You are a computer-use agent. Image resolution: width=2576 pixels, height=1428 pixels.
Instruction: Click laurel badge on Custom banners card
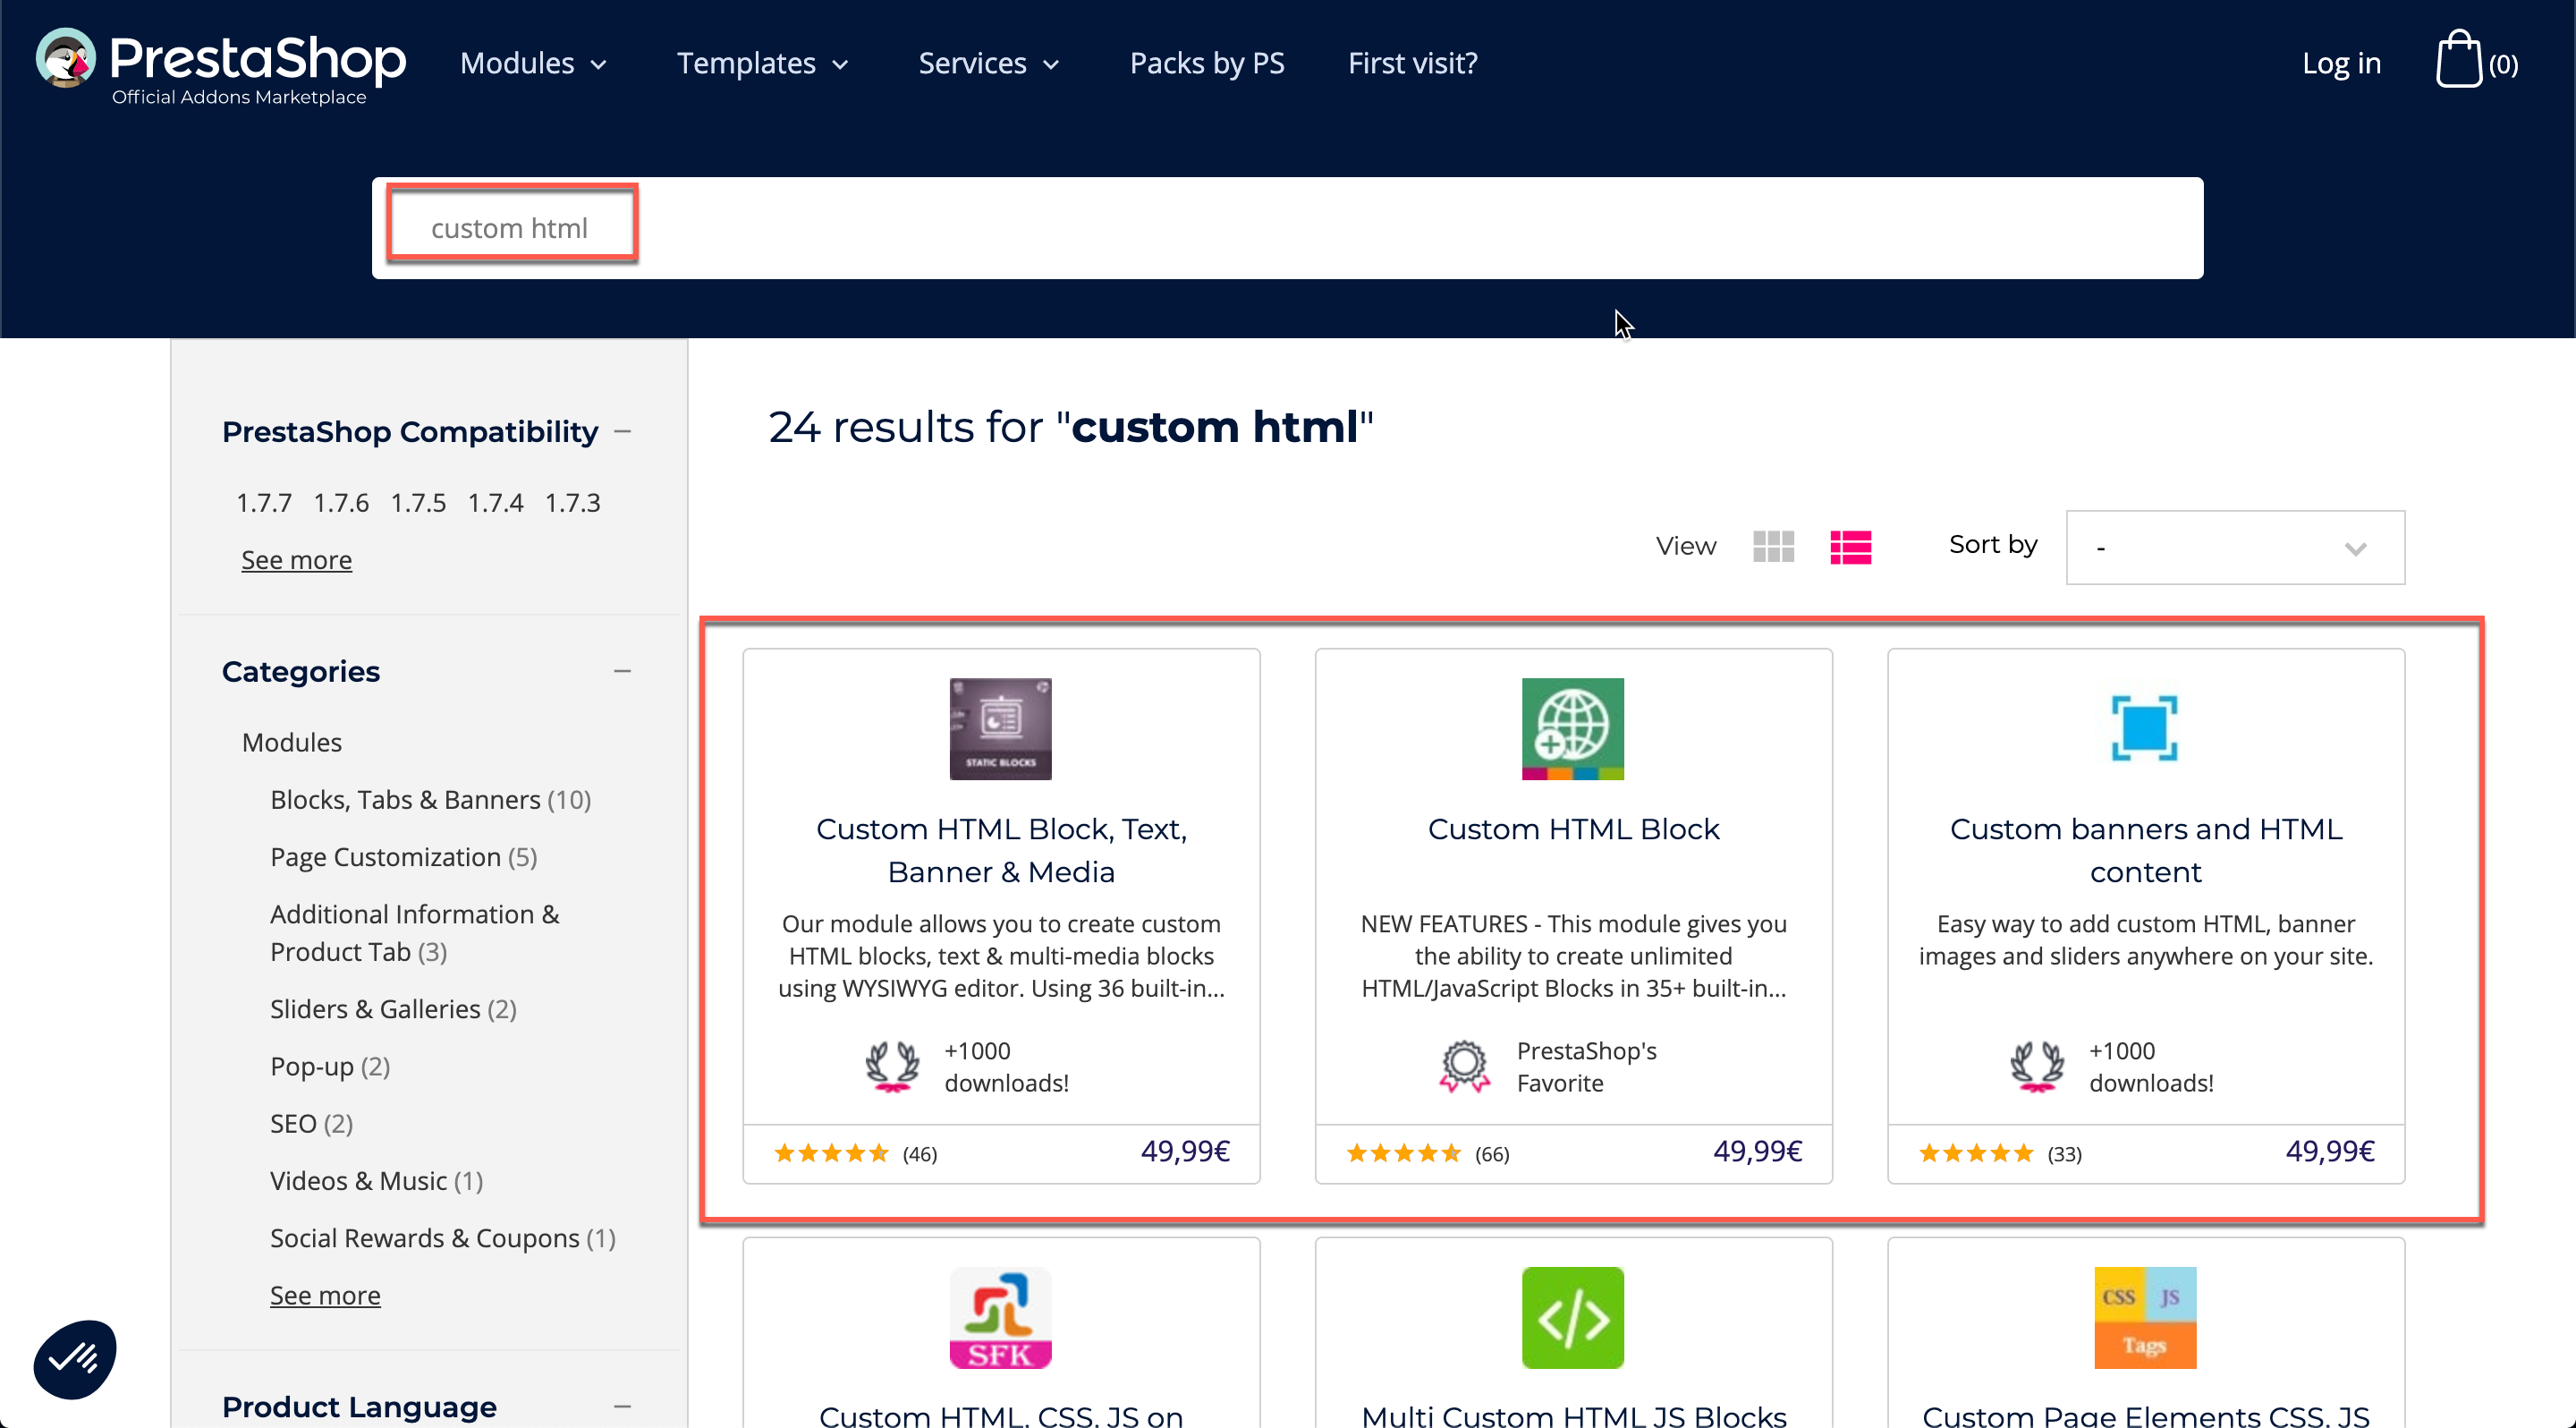[x=2036, y=1066]
